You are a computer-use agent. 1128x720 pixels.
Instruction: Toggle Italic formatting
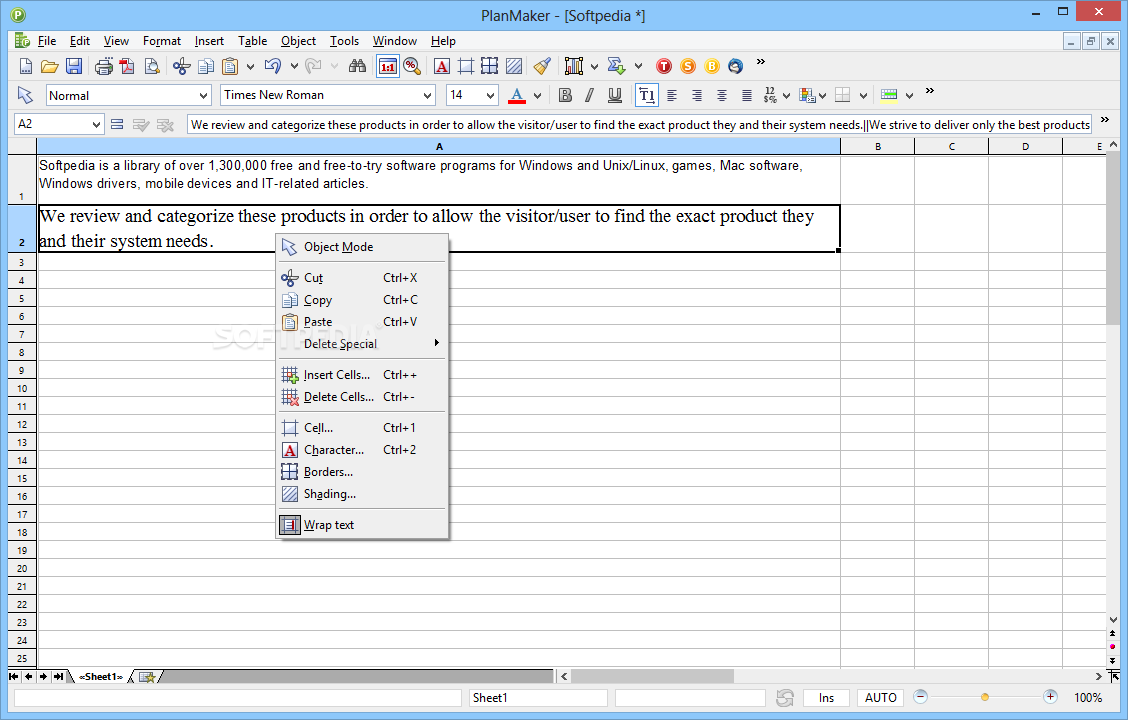pos(590,95)
